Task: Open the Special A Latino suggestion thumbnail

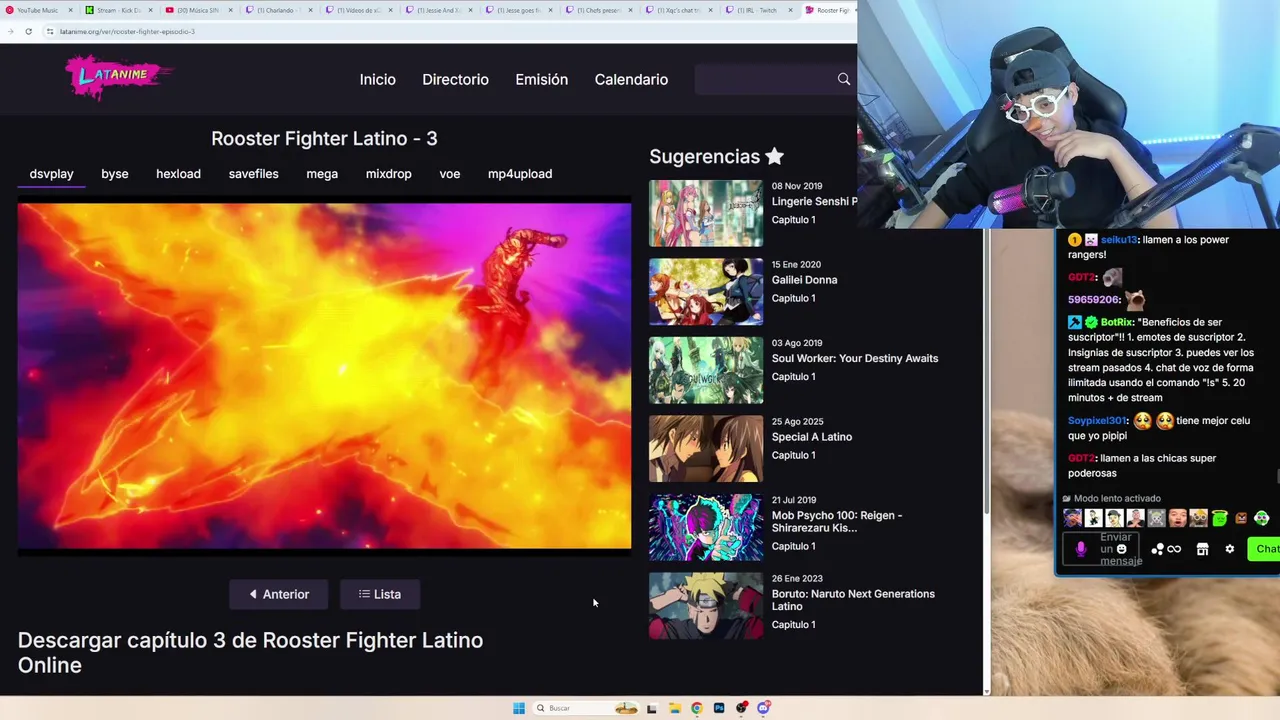Action: [x=706, y=449]
